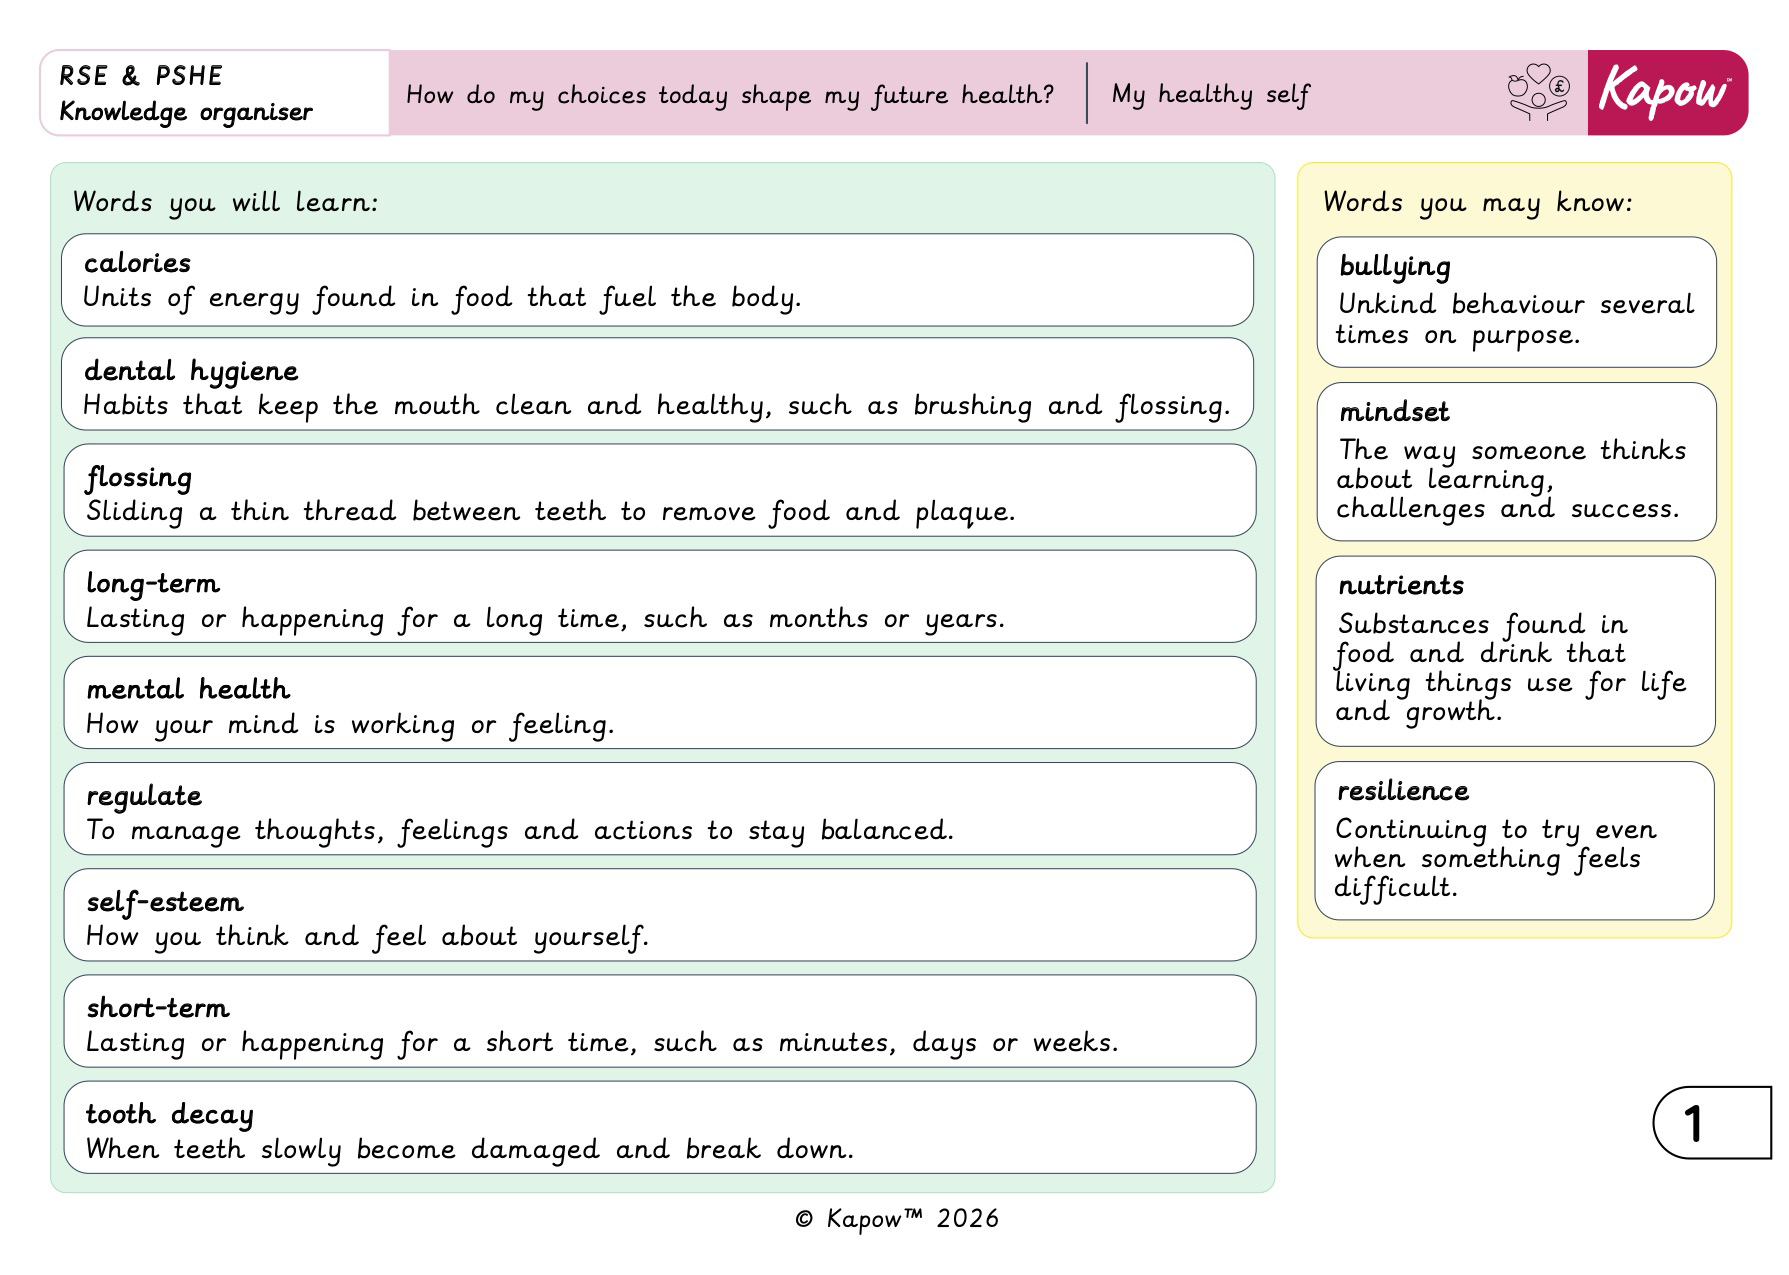Click the question 'How do my choices today shape my future health?'
Viewport: 1789px width, 1275px height.
point(730,95)
